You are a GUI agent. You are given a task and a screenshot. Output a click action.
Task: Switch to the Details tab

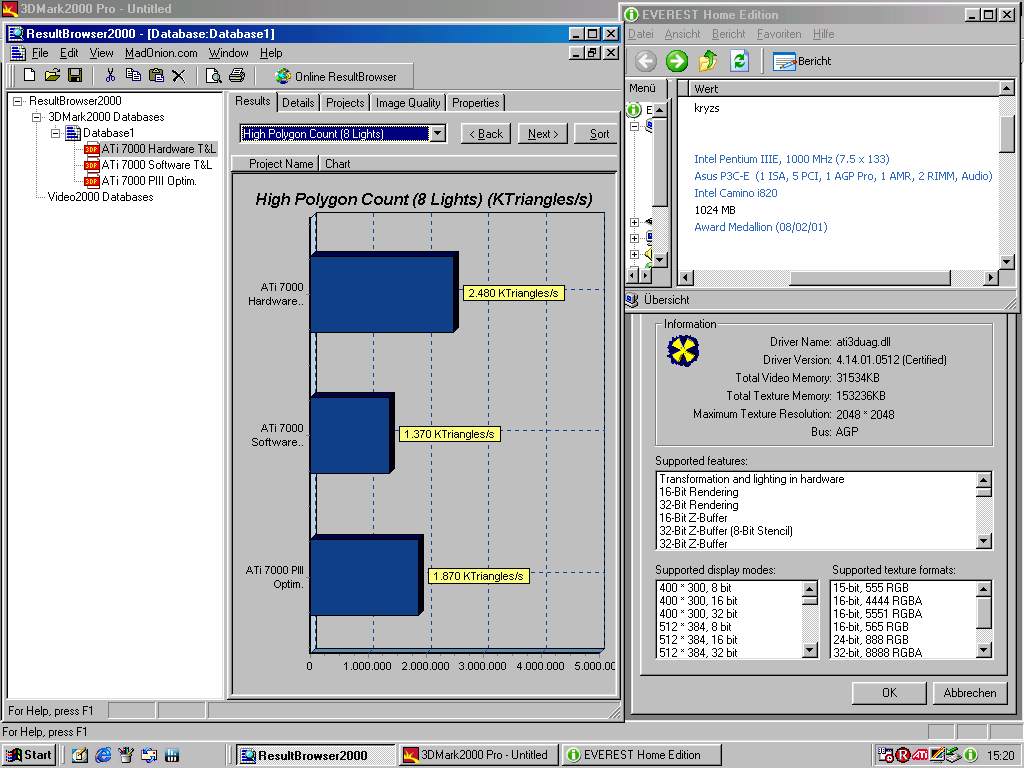pyautogui.click(x=298, y=103)
